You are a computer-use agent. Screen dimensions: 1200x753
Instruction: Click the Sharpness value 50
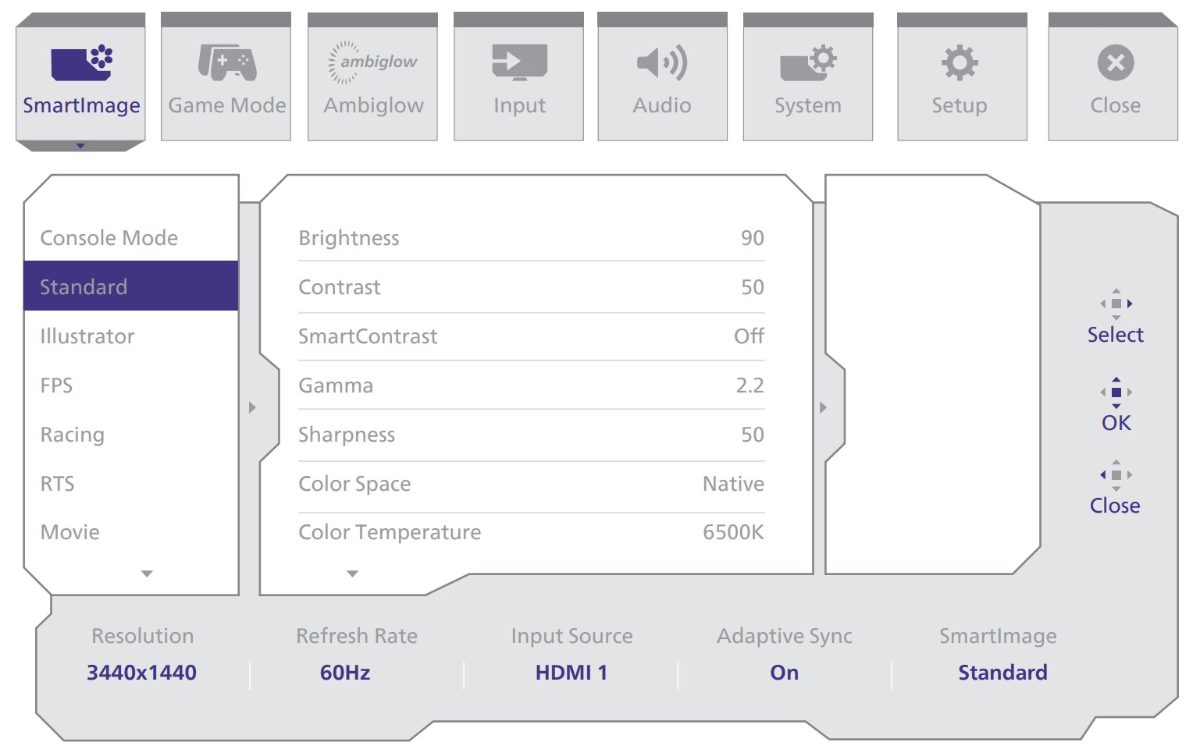click(x=752, y=434)
